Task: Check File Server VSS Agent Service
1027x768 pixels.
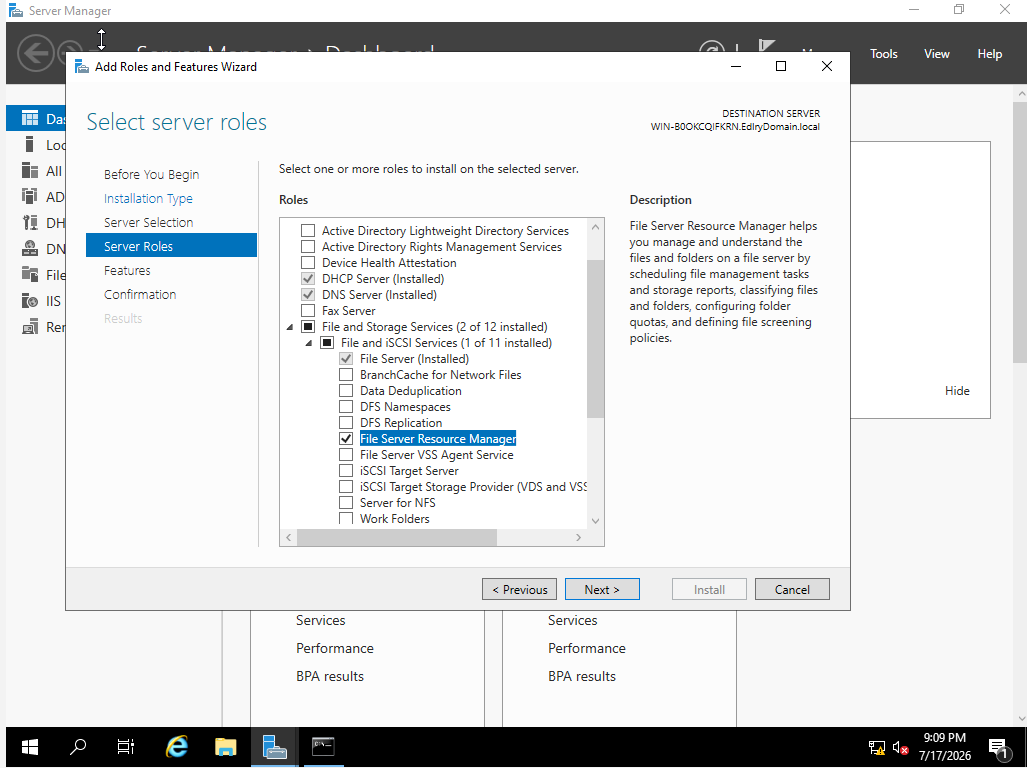Action: pyautogui.click(x=346, y=454)
